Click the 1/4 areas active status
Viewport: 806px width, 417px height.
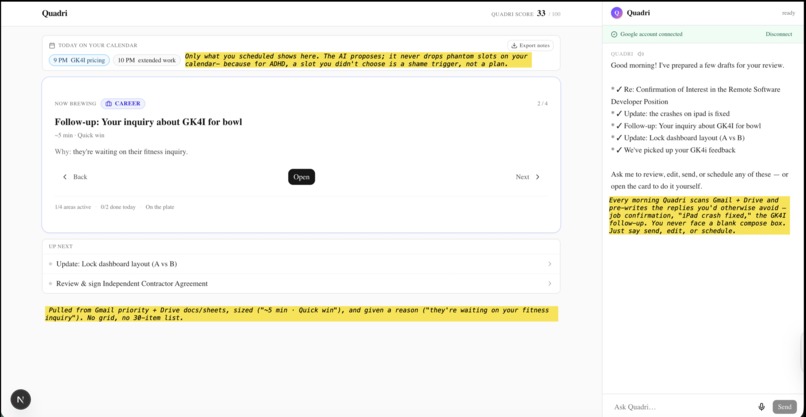(x=73, y=207)
